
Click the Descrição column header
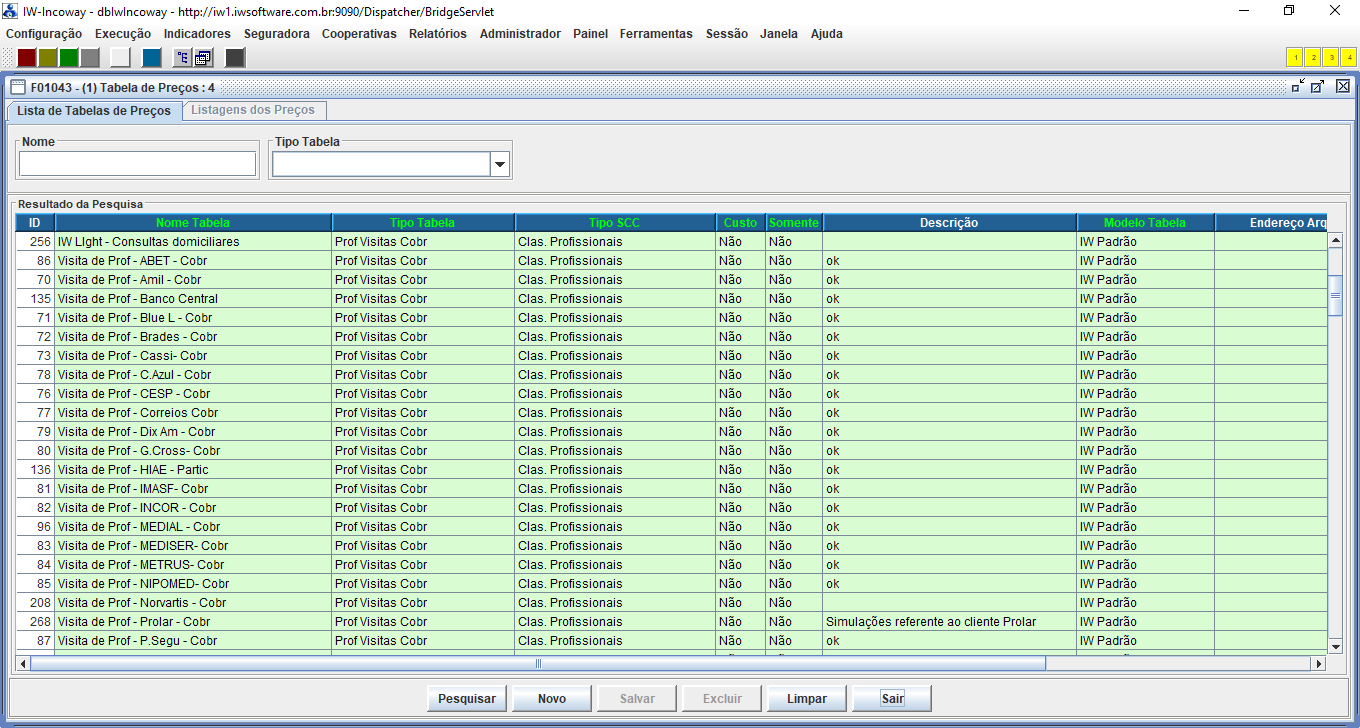949,223
